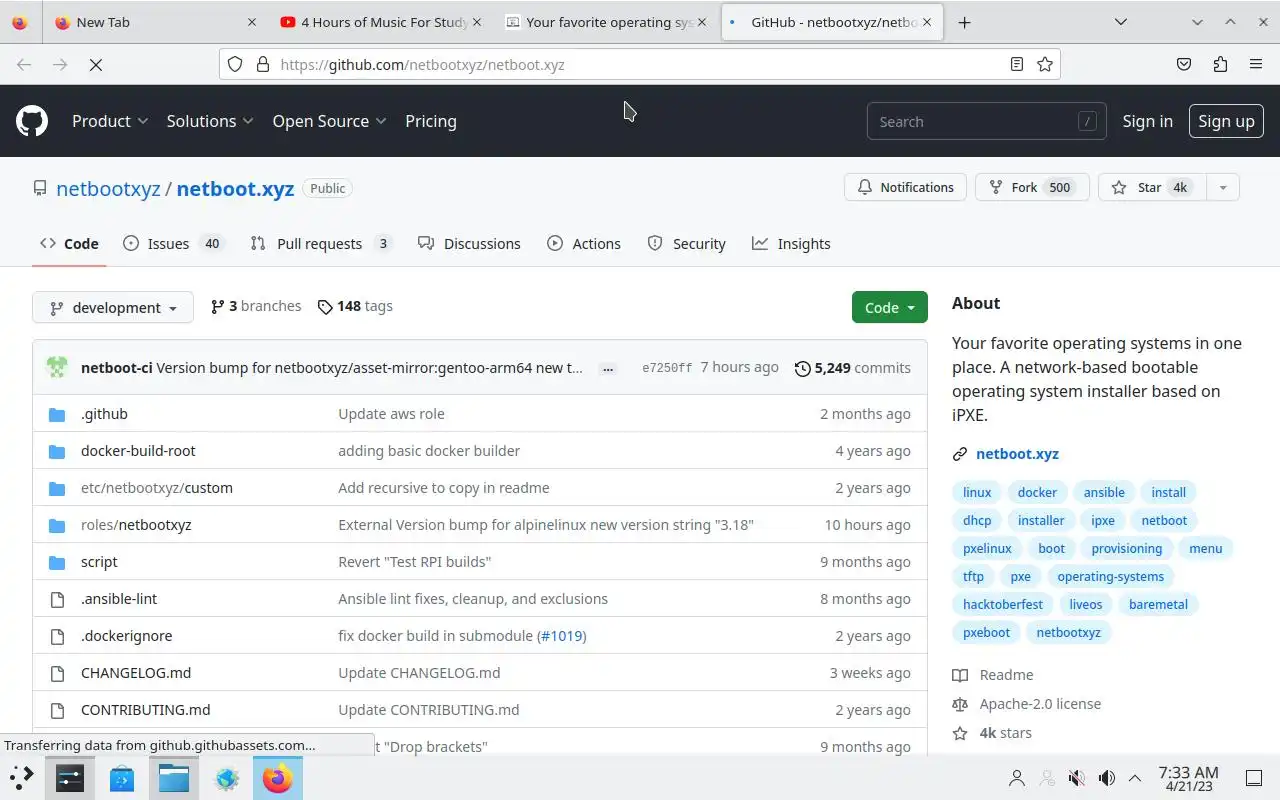This screenshot has height=800, width=1280.
Task: Toggle the muted audio tray icon
Action: pyautogui.click(x=1076, y=778)
